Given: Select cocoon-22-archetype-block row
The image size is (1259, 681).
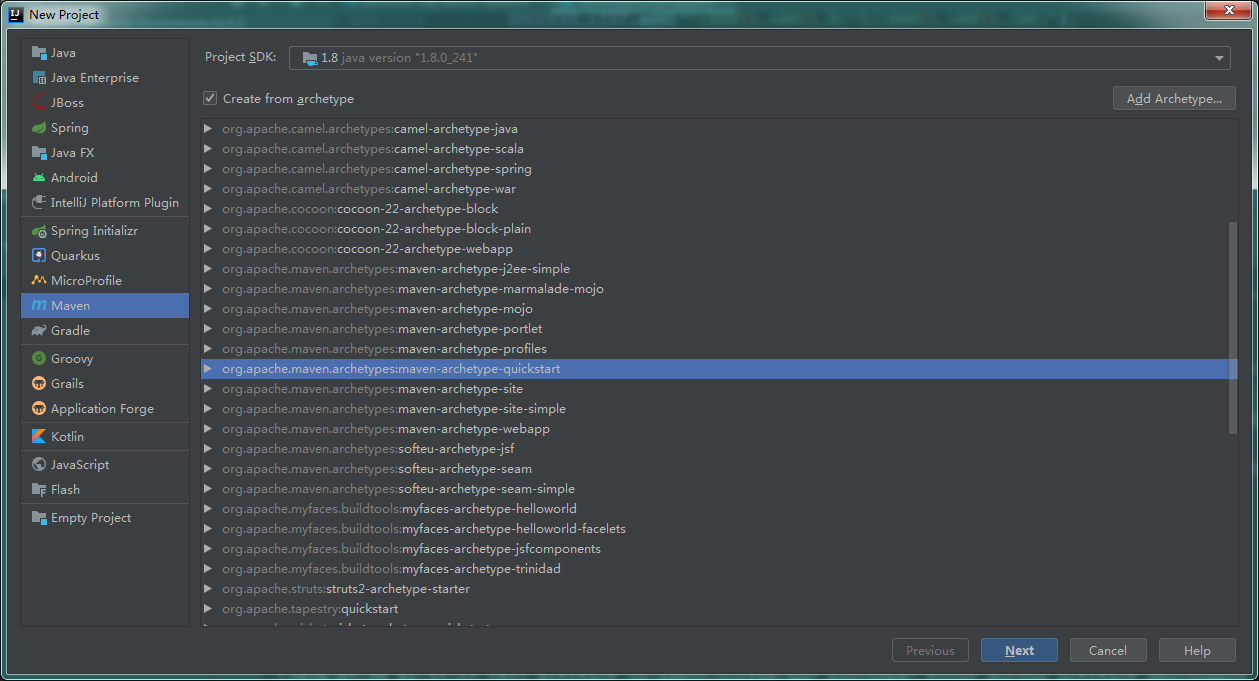Looking at the screenshot, I should click(x=719, y=209).
